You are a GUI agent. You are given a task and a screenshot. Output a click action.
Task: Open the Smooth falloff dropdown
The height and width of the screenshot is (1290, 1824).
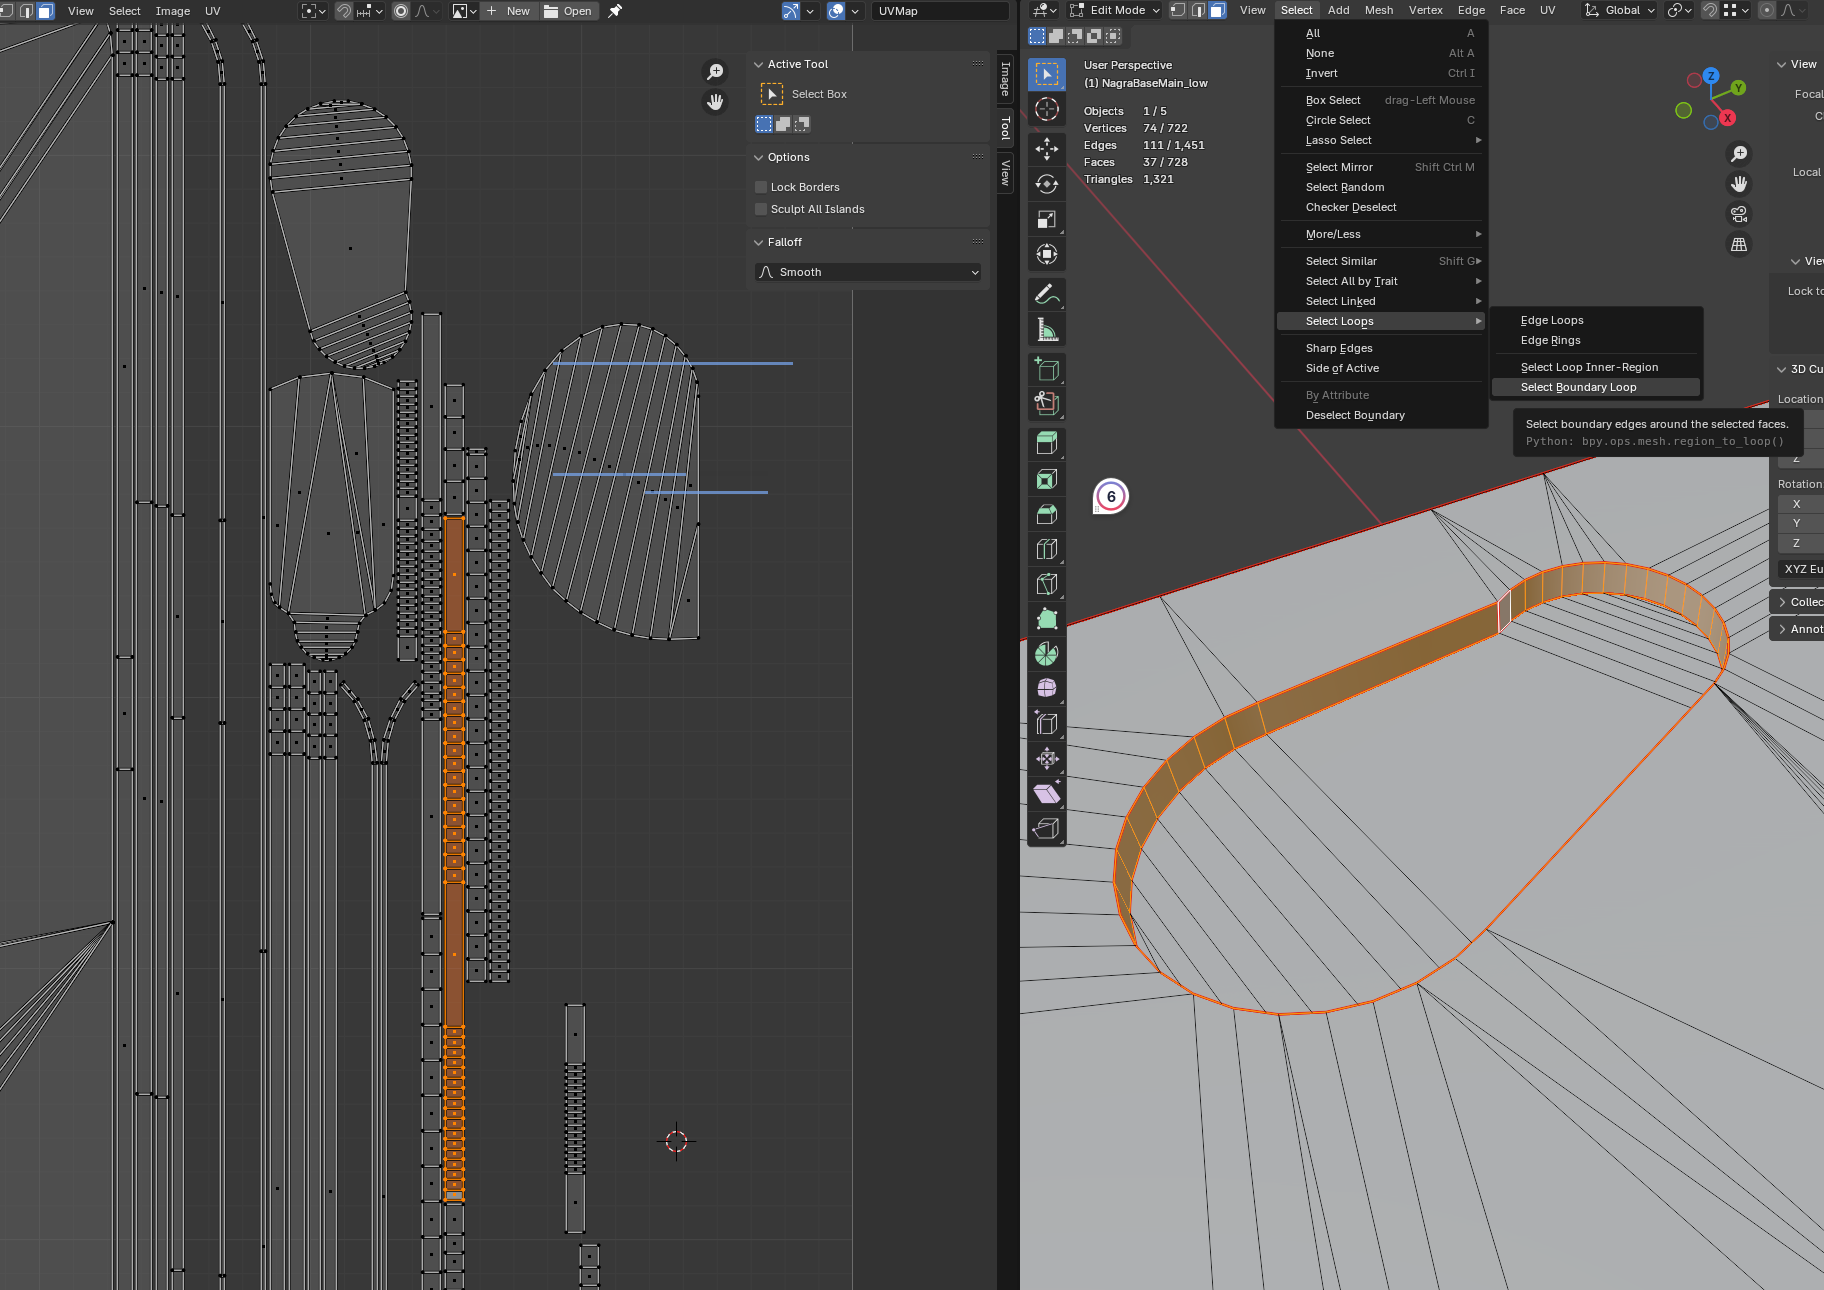pos(868,272)
